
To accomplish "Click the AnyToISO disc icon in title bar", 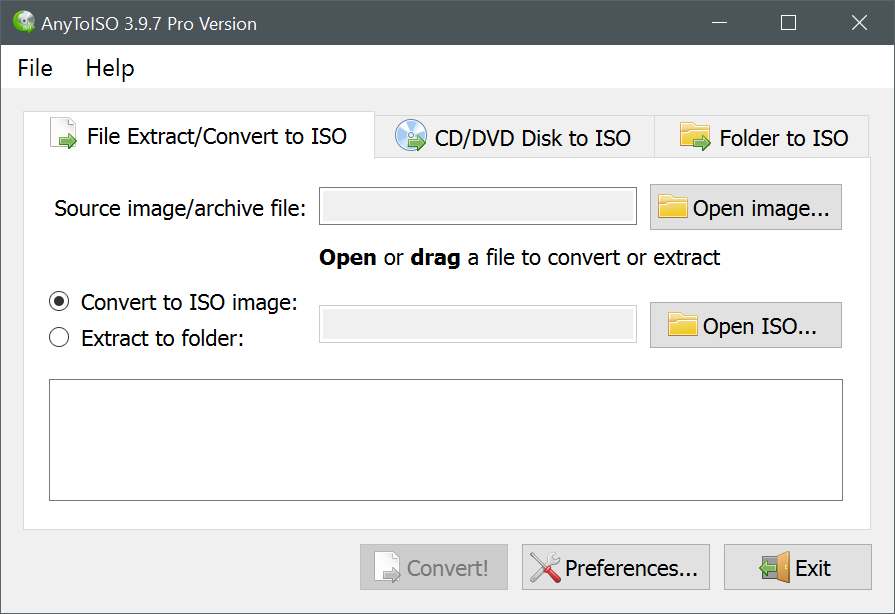I will [x=23, y=22].
